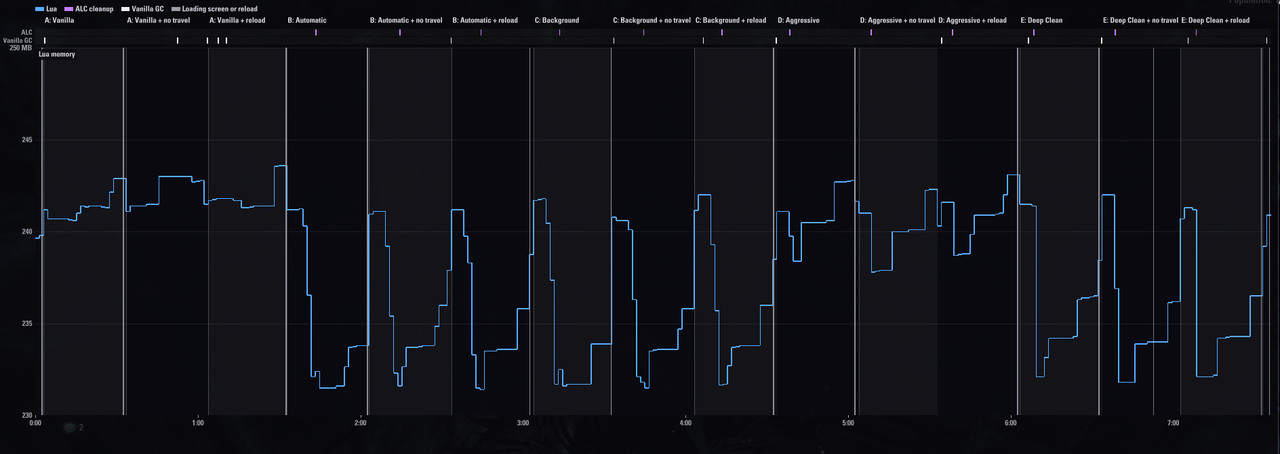
Task: Click the 3:00 time axis label
Action: point(523,424)
